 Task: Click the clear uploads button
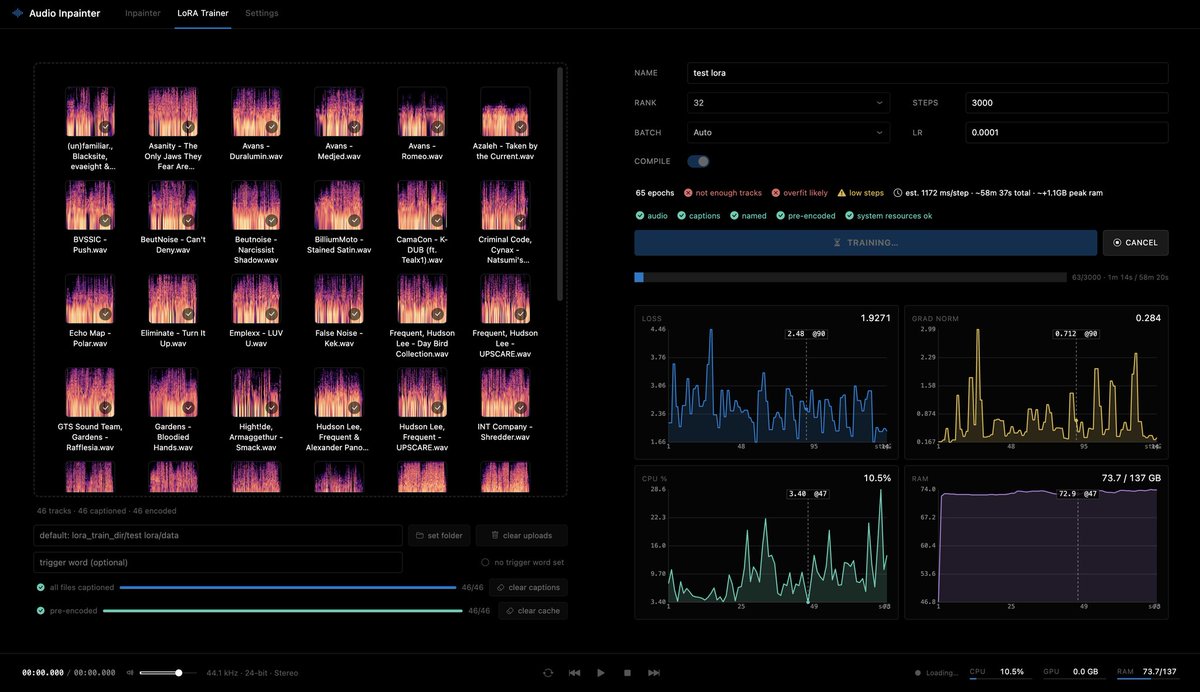521,535
